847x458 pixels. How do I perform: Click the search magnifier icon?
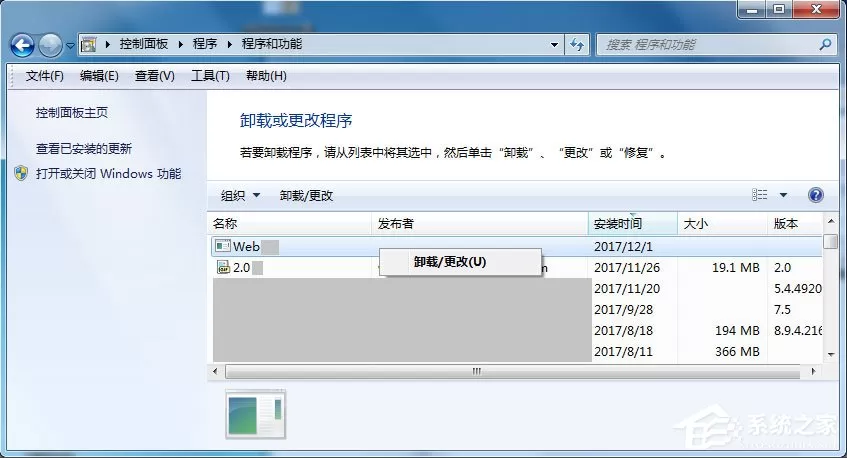click(x=825, y=44)
